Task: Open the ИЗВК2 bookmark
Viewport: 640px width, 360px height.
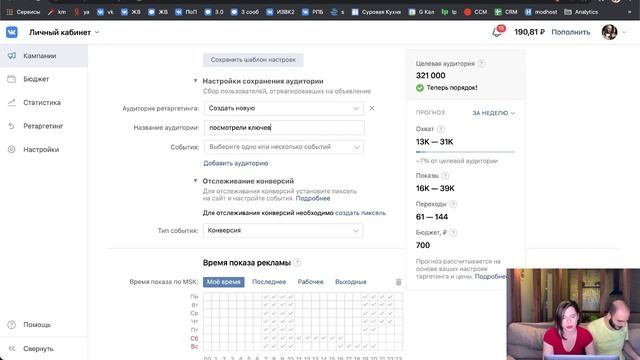Action: [x=280, y=12]
